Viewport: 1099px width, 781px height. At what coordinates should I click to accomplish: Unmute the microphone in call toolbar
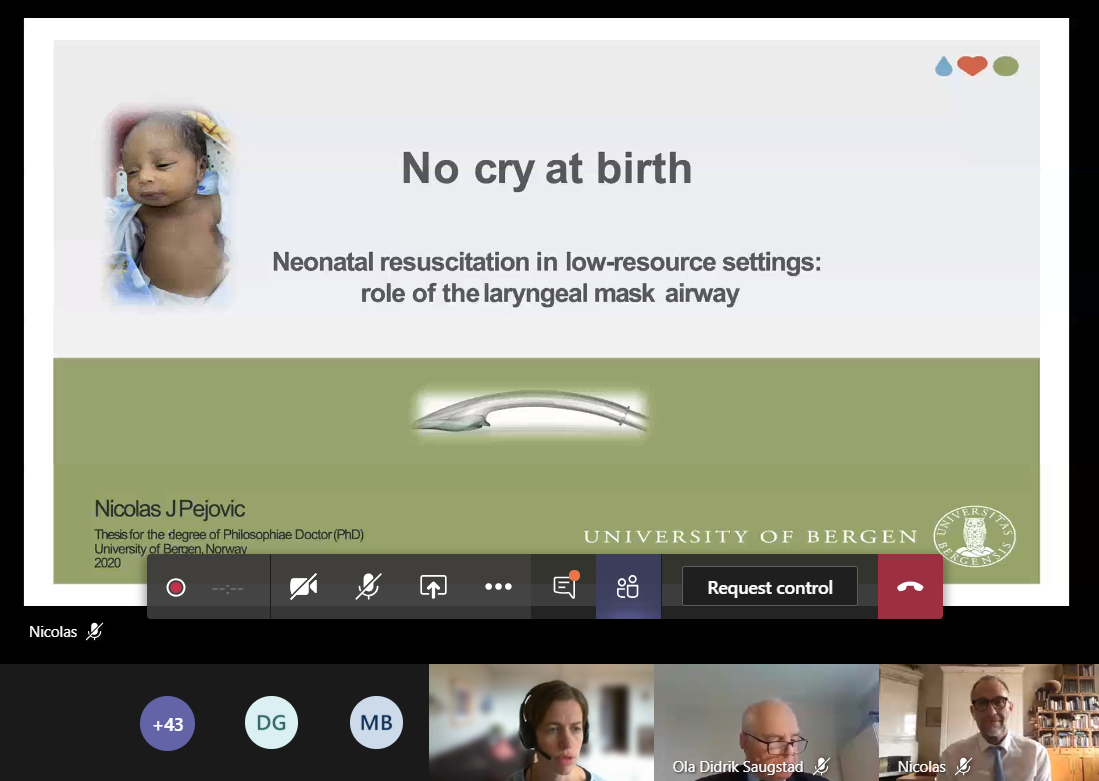(368, 587)
